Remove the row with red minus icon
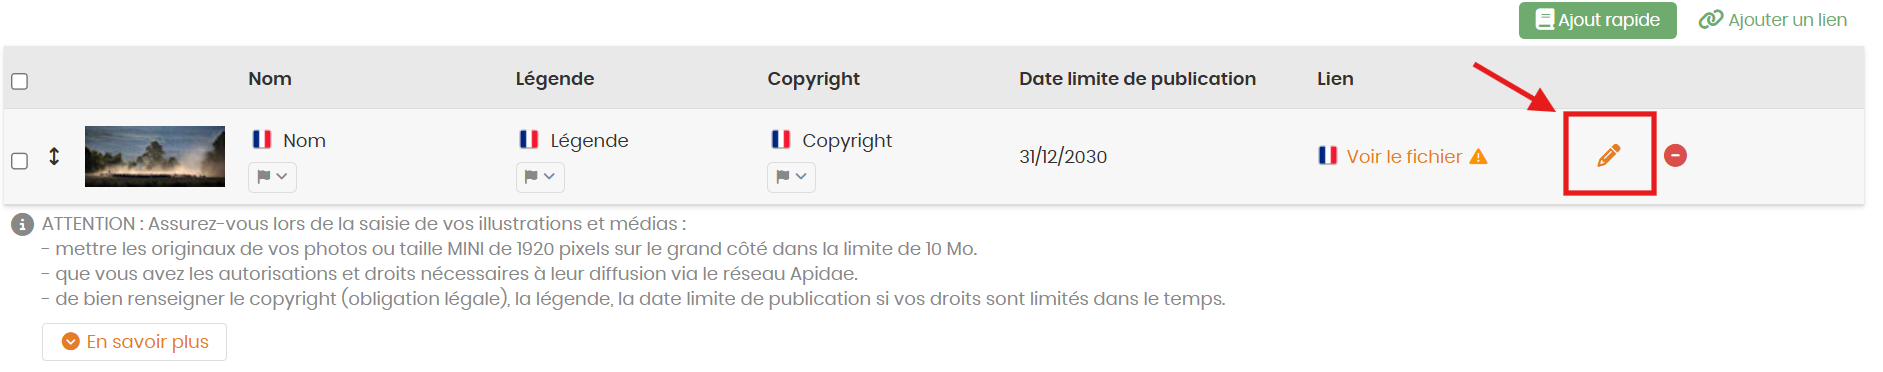 click(1675, 155)
